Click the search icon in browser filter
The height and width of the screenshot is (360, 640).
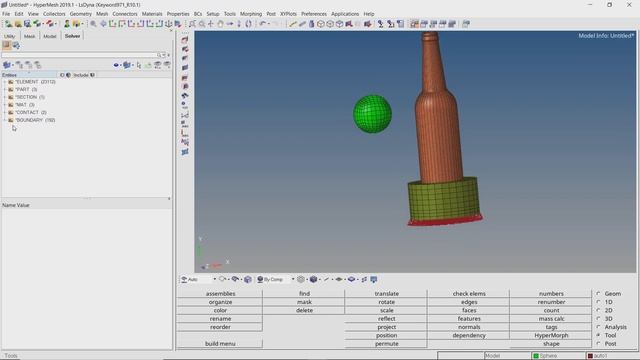[159, 55]
